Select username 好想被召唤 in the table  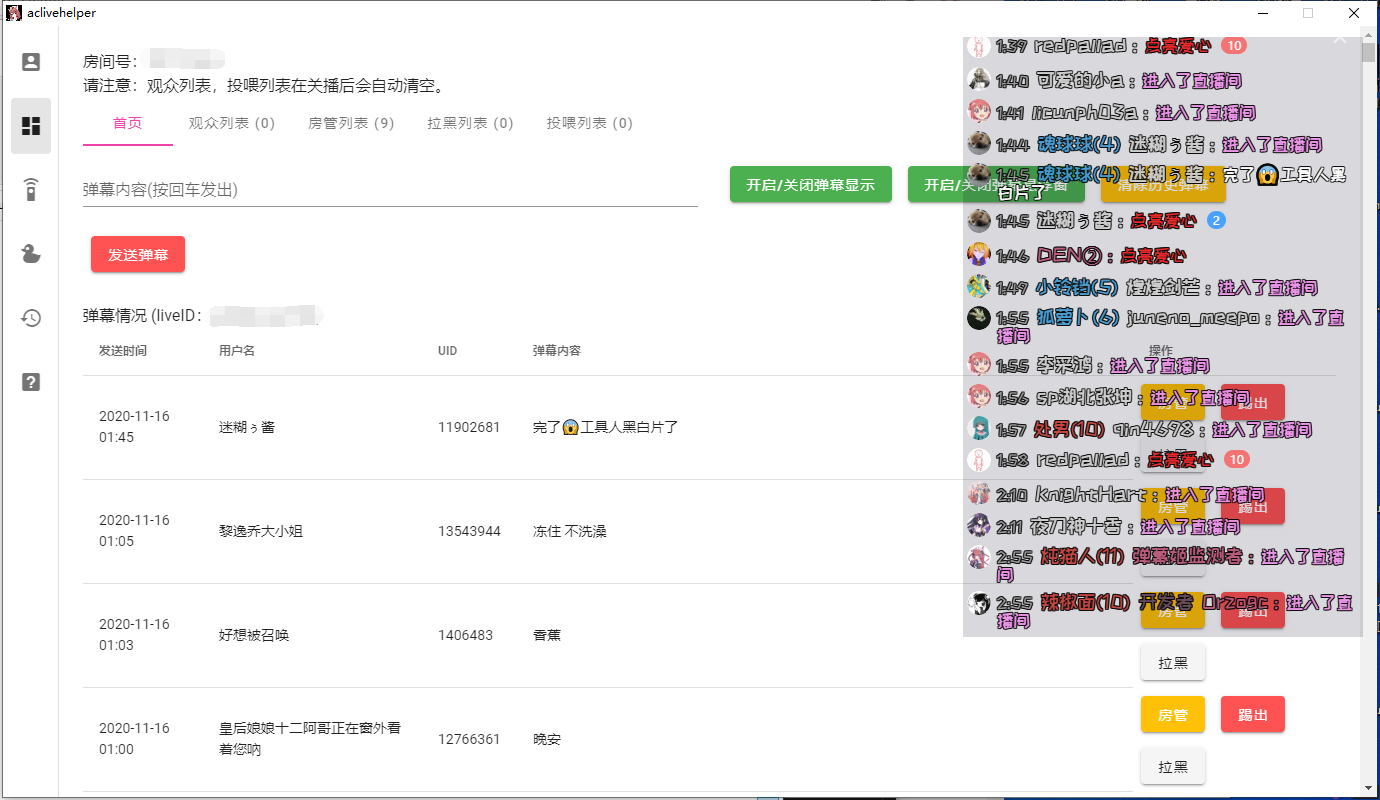tap(254, 635)
